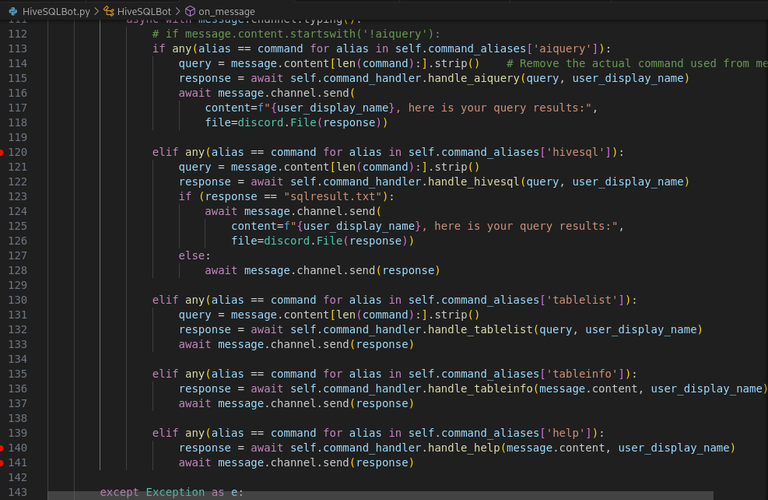Remove the breakpoint on line 141
This screenshot has height=500, width=768.
(x=1, y=463)
